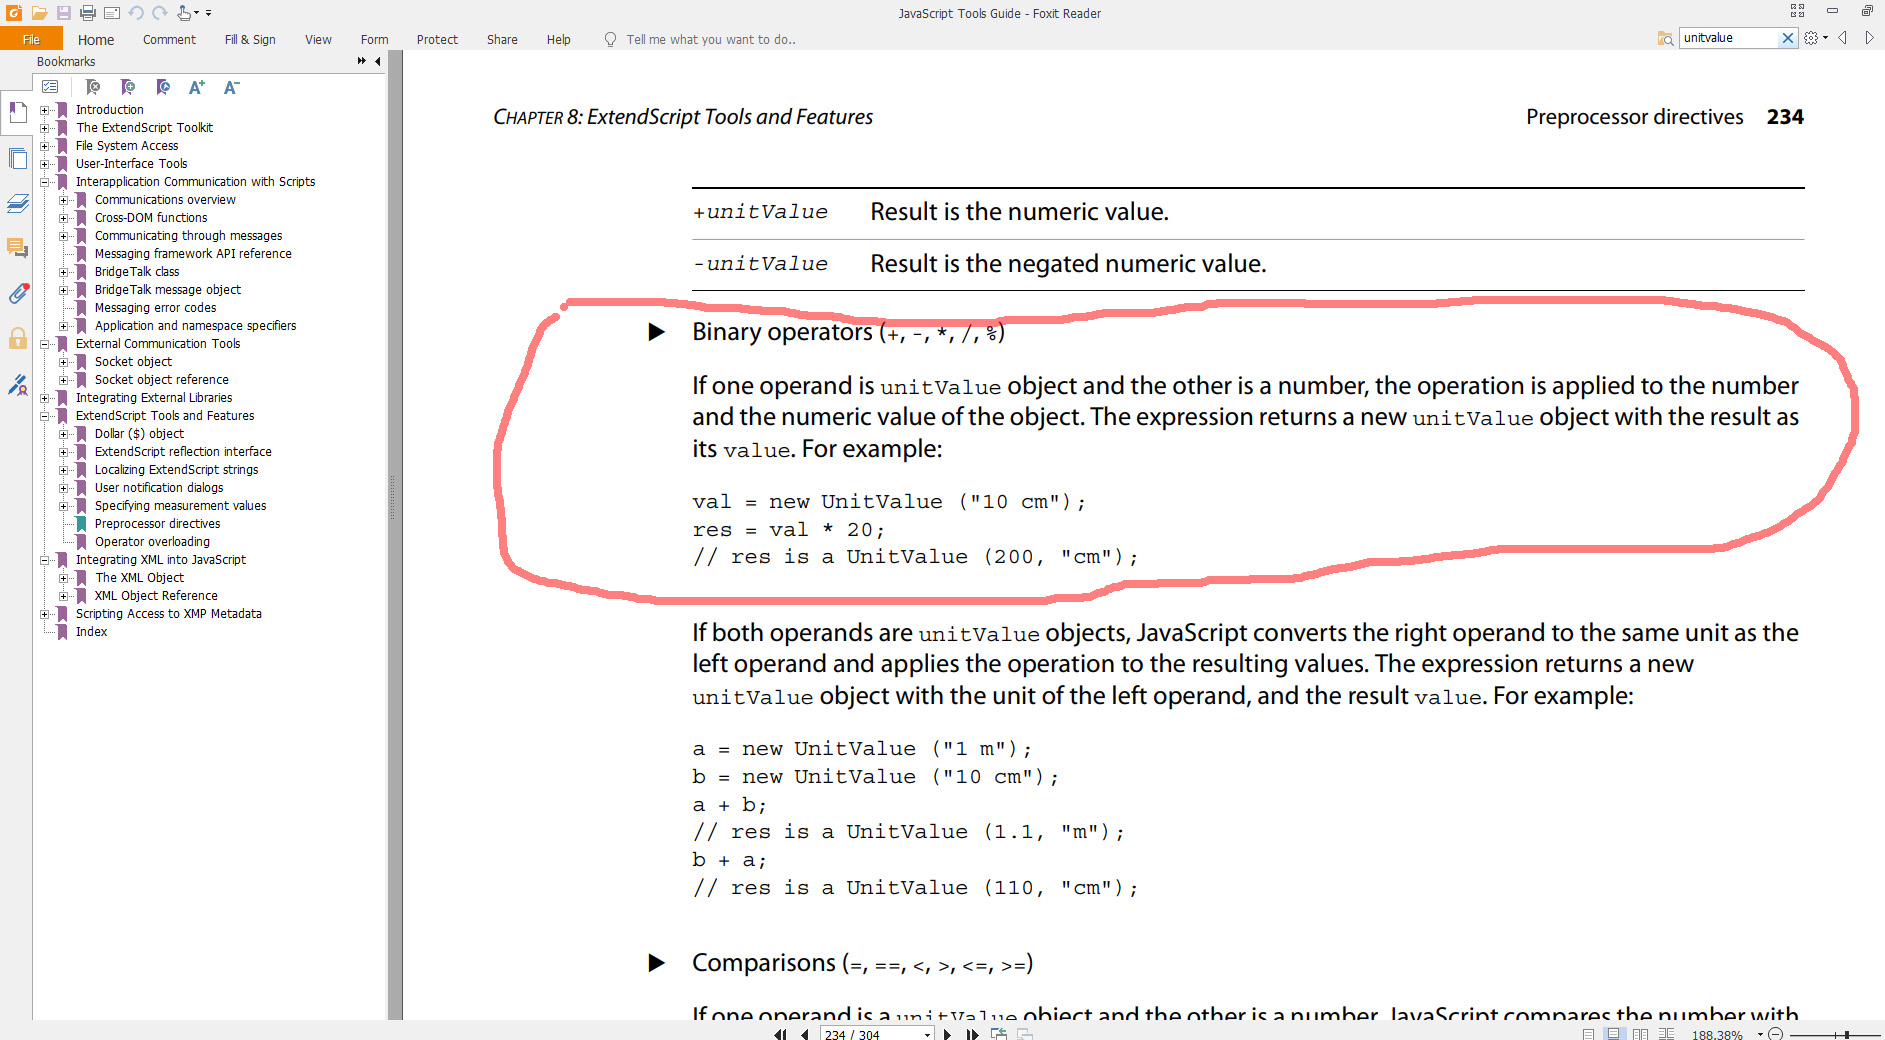The height and width of the screenshot is (1040, 1885).
Task: Open the Hand tool dropdown arrow
Action: click(x=196, y=13)
